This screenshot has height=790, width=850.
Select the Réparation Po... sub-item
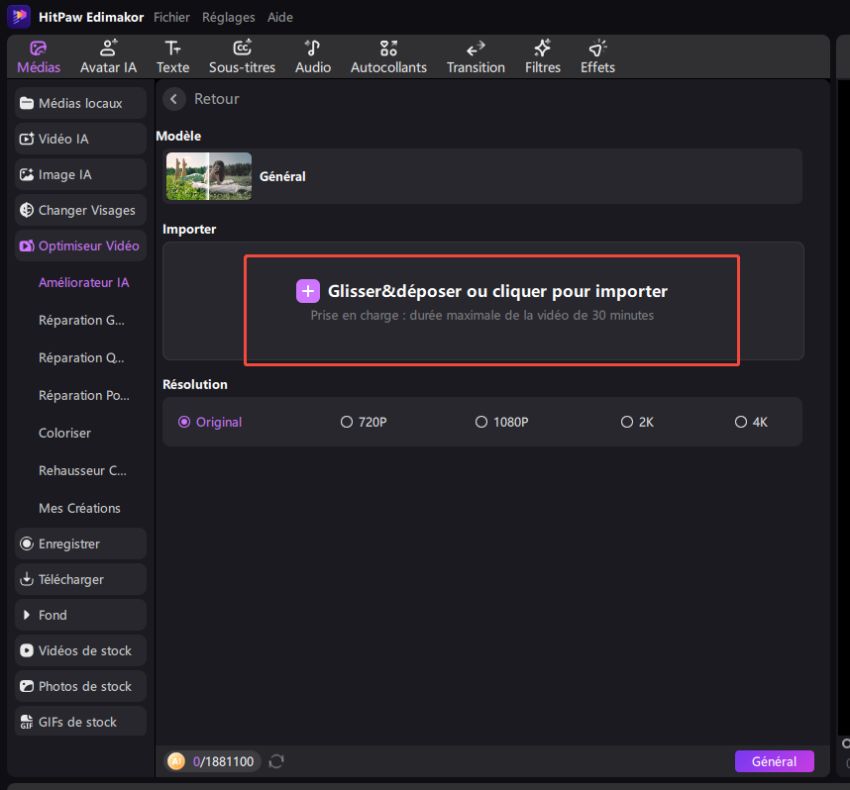83,395
